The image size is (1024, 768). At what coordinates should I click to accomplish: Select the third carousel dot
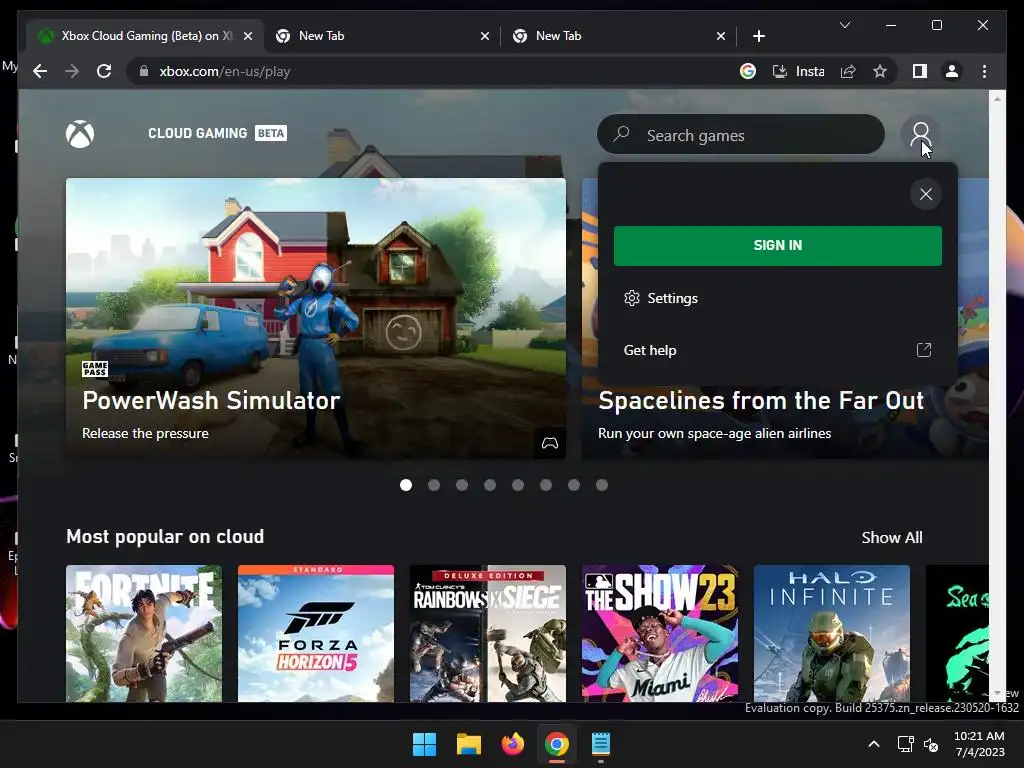(462, 485)
